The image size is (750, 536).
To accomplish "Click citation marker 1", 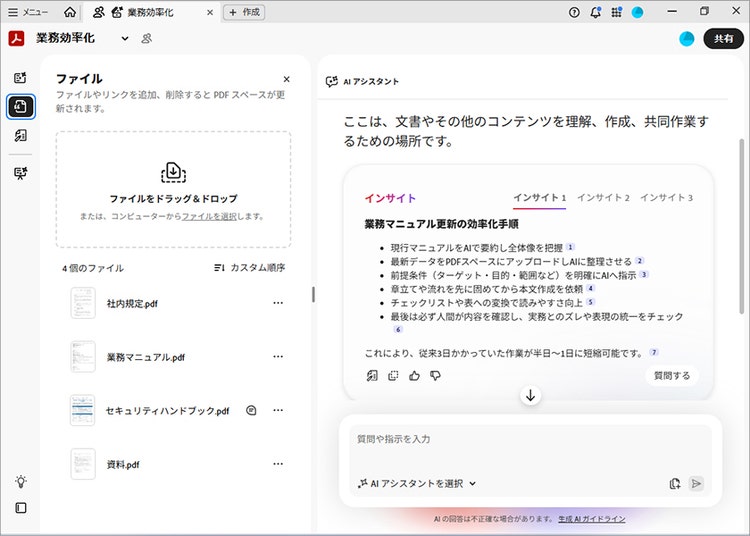I will pos(570,247).
